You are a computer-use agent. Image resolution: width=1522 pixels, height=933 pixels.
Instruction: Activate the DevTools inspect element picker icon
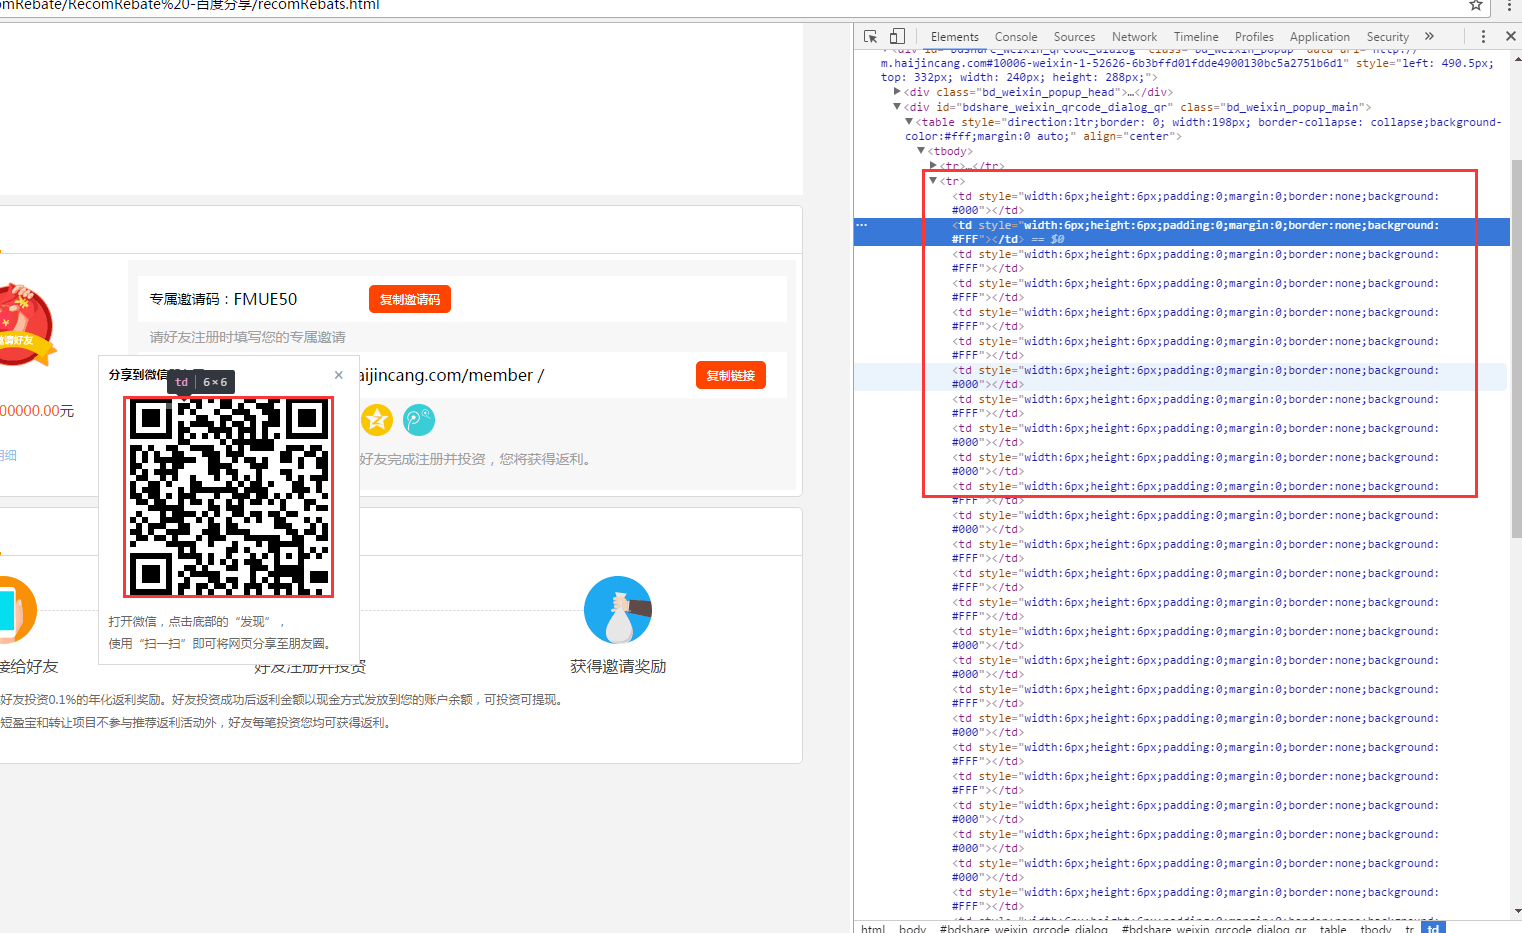click(870, 36)
